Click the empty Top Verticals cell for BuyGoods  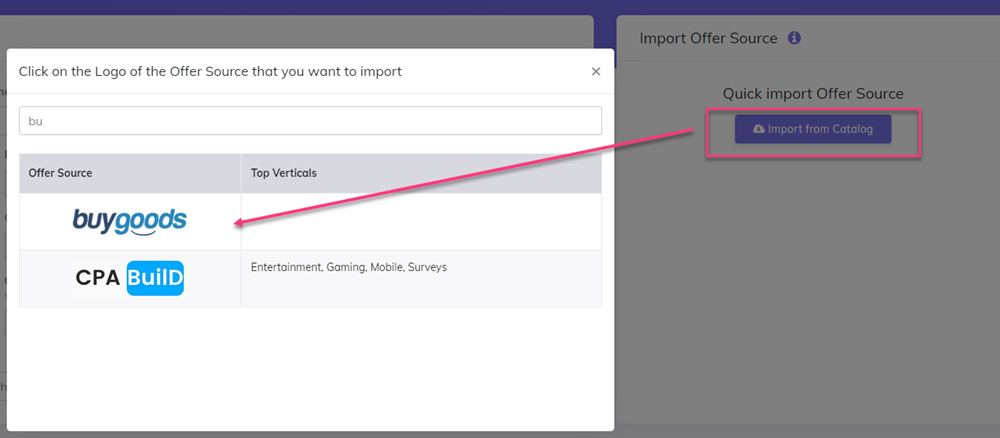pos(420,221)
